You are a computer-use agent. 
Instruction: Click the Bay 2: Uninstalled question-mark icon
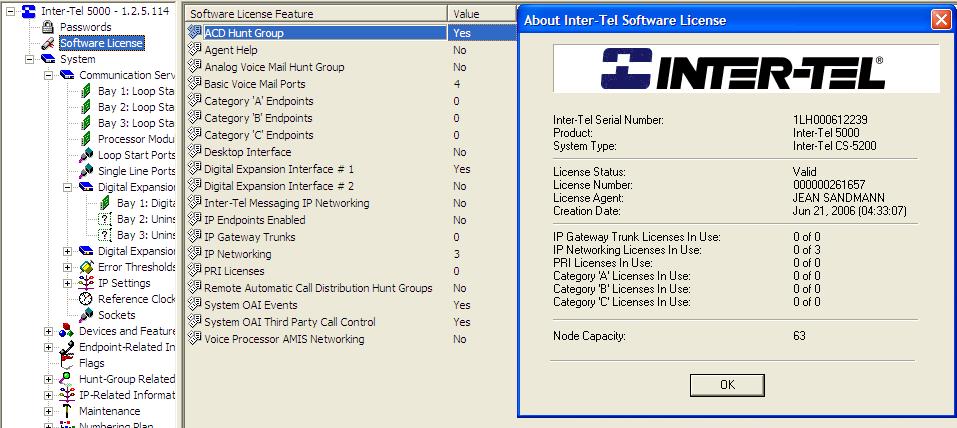[x=106, y=219]
